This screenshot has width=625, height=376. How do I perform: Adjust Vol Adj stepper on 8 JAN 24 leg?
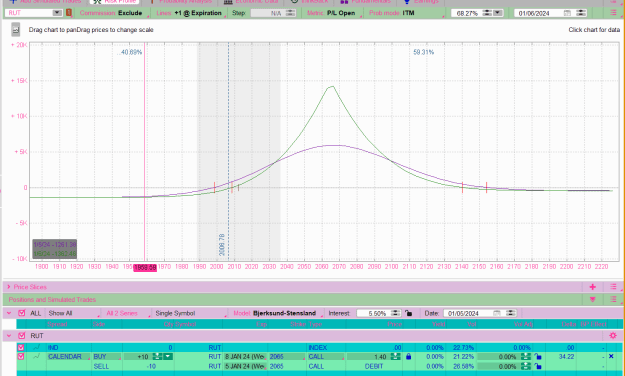[x=526, y=356]
